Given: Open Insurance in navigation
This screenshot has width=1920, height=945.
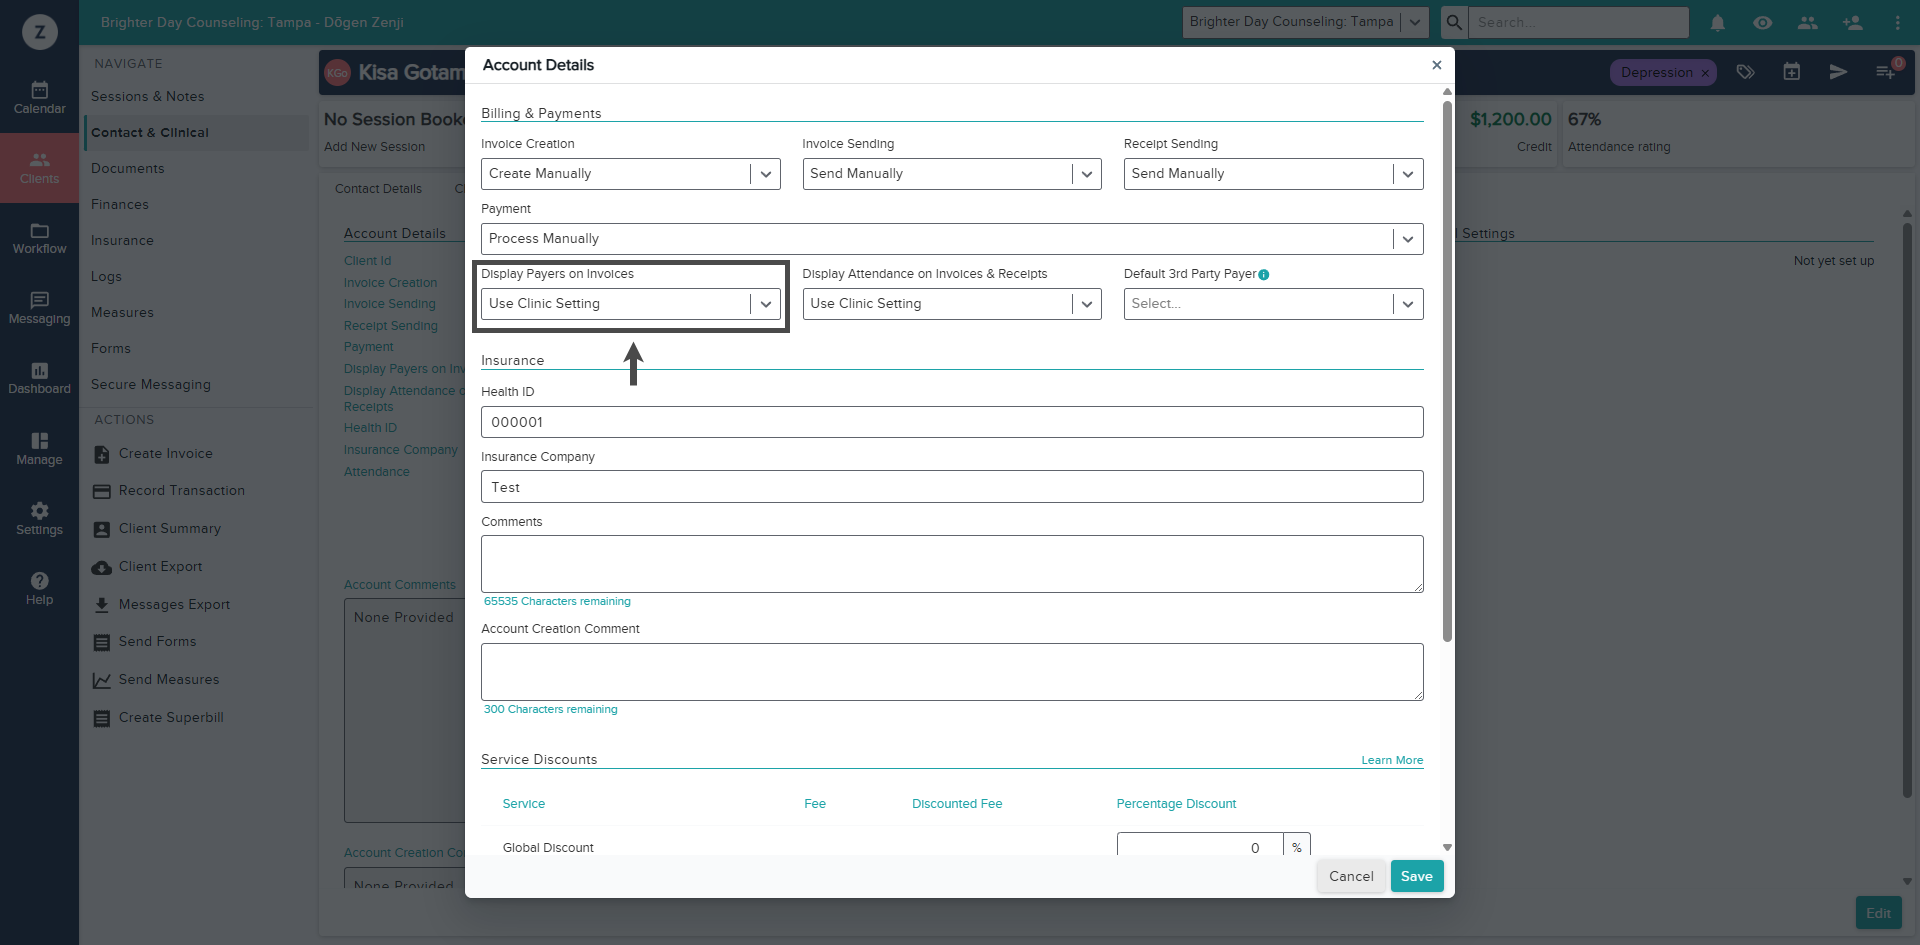Looking at the screenshot, I should (x=122, y=241).
